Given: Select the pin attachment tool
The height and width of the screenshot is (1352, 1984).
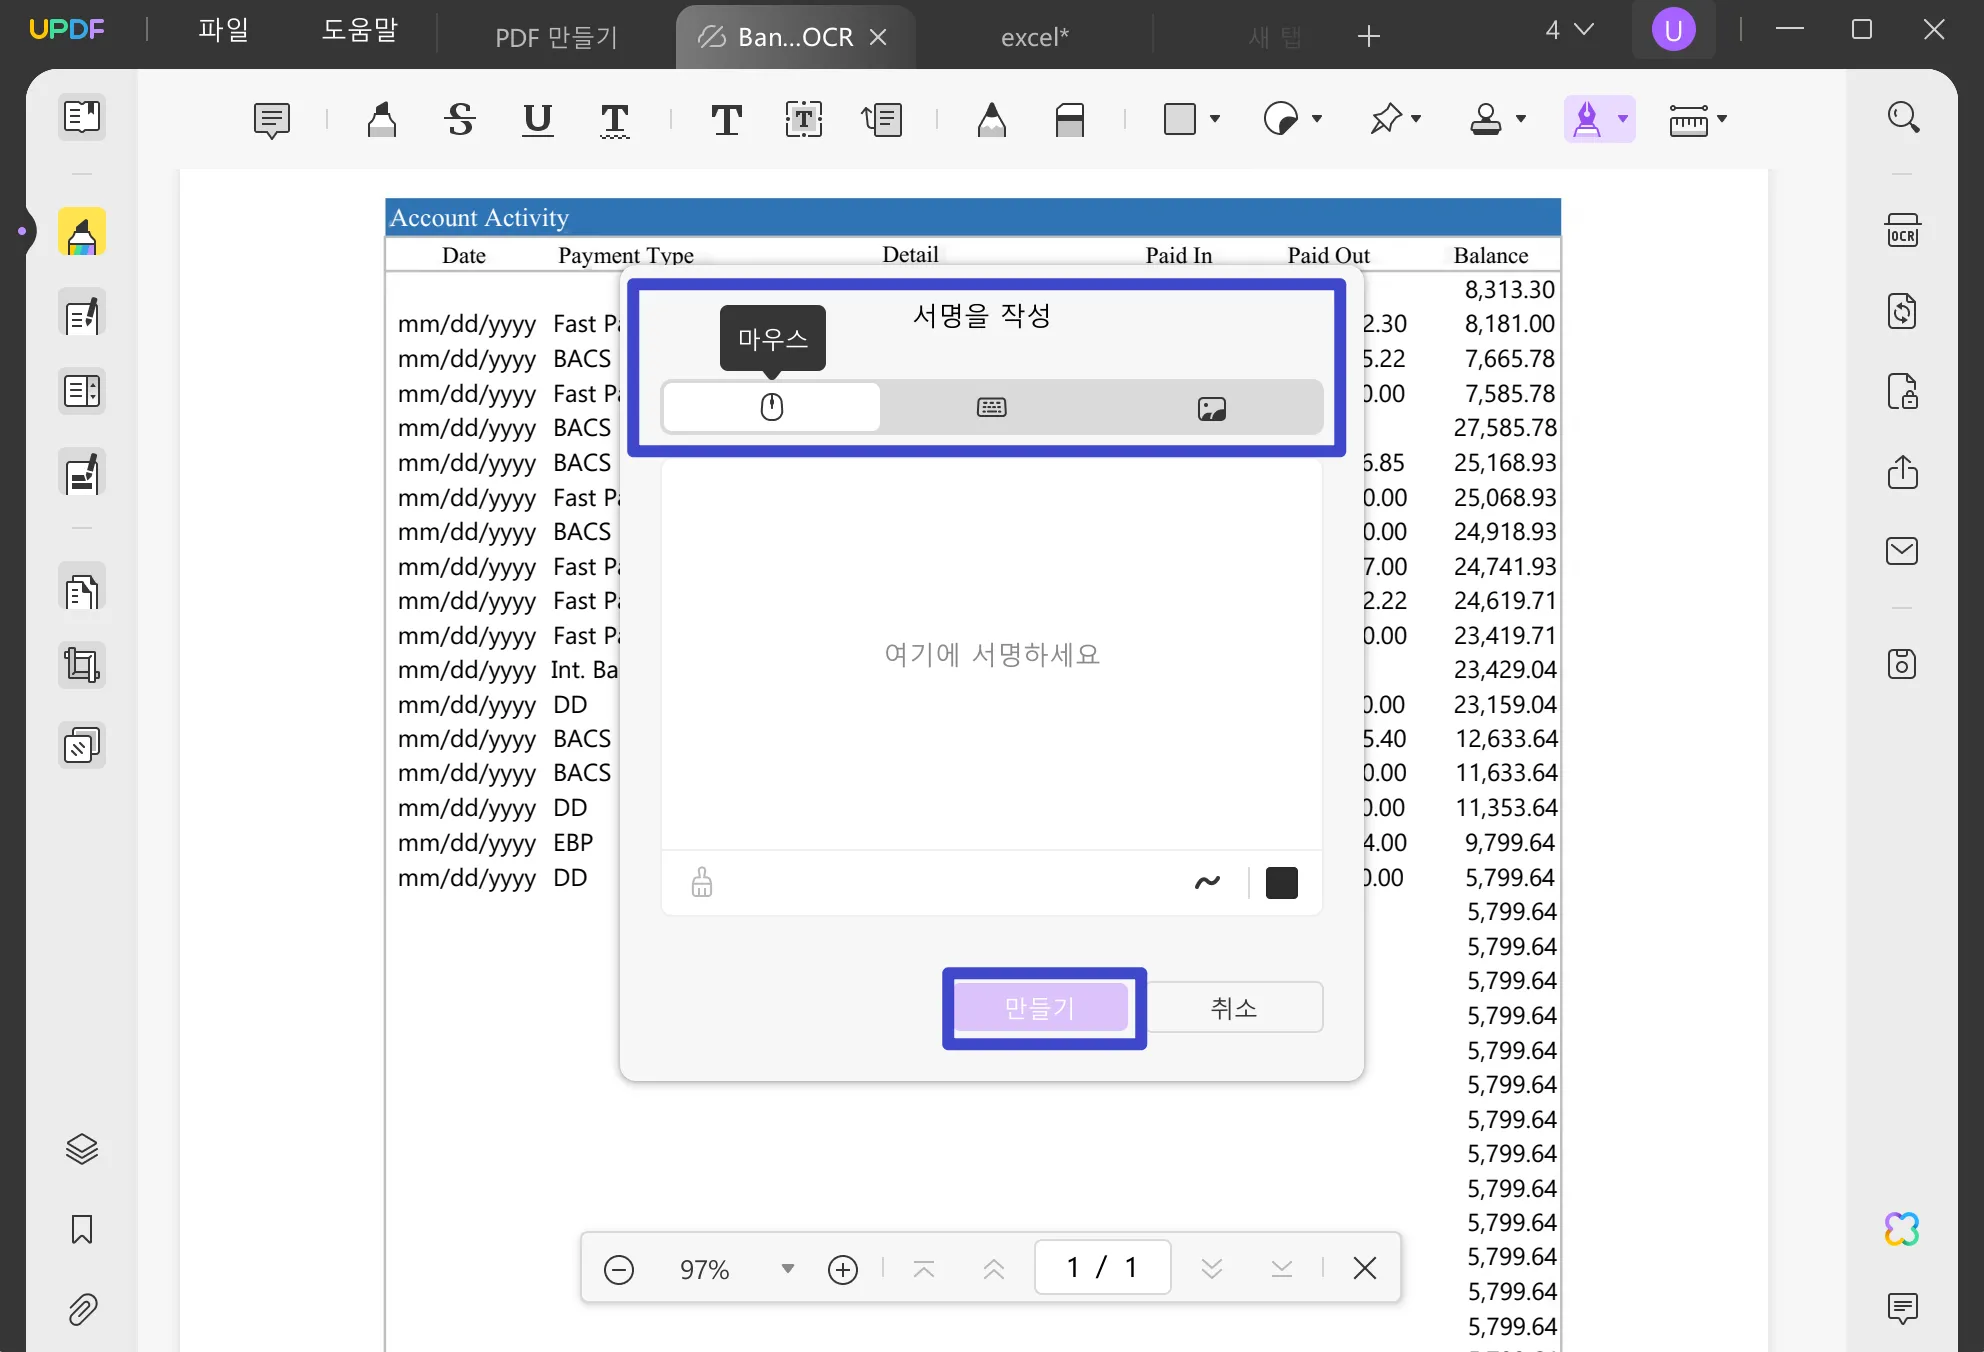Looking at the screenshot, I should click(1386, 119).
